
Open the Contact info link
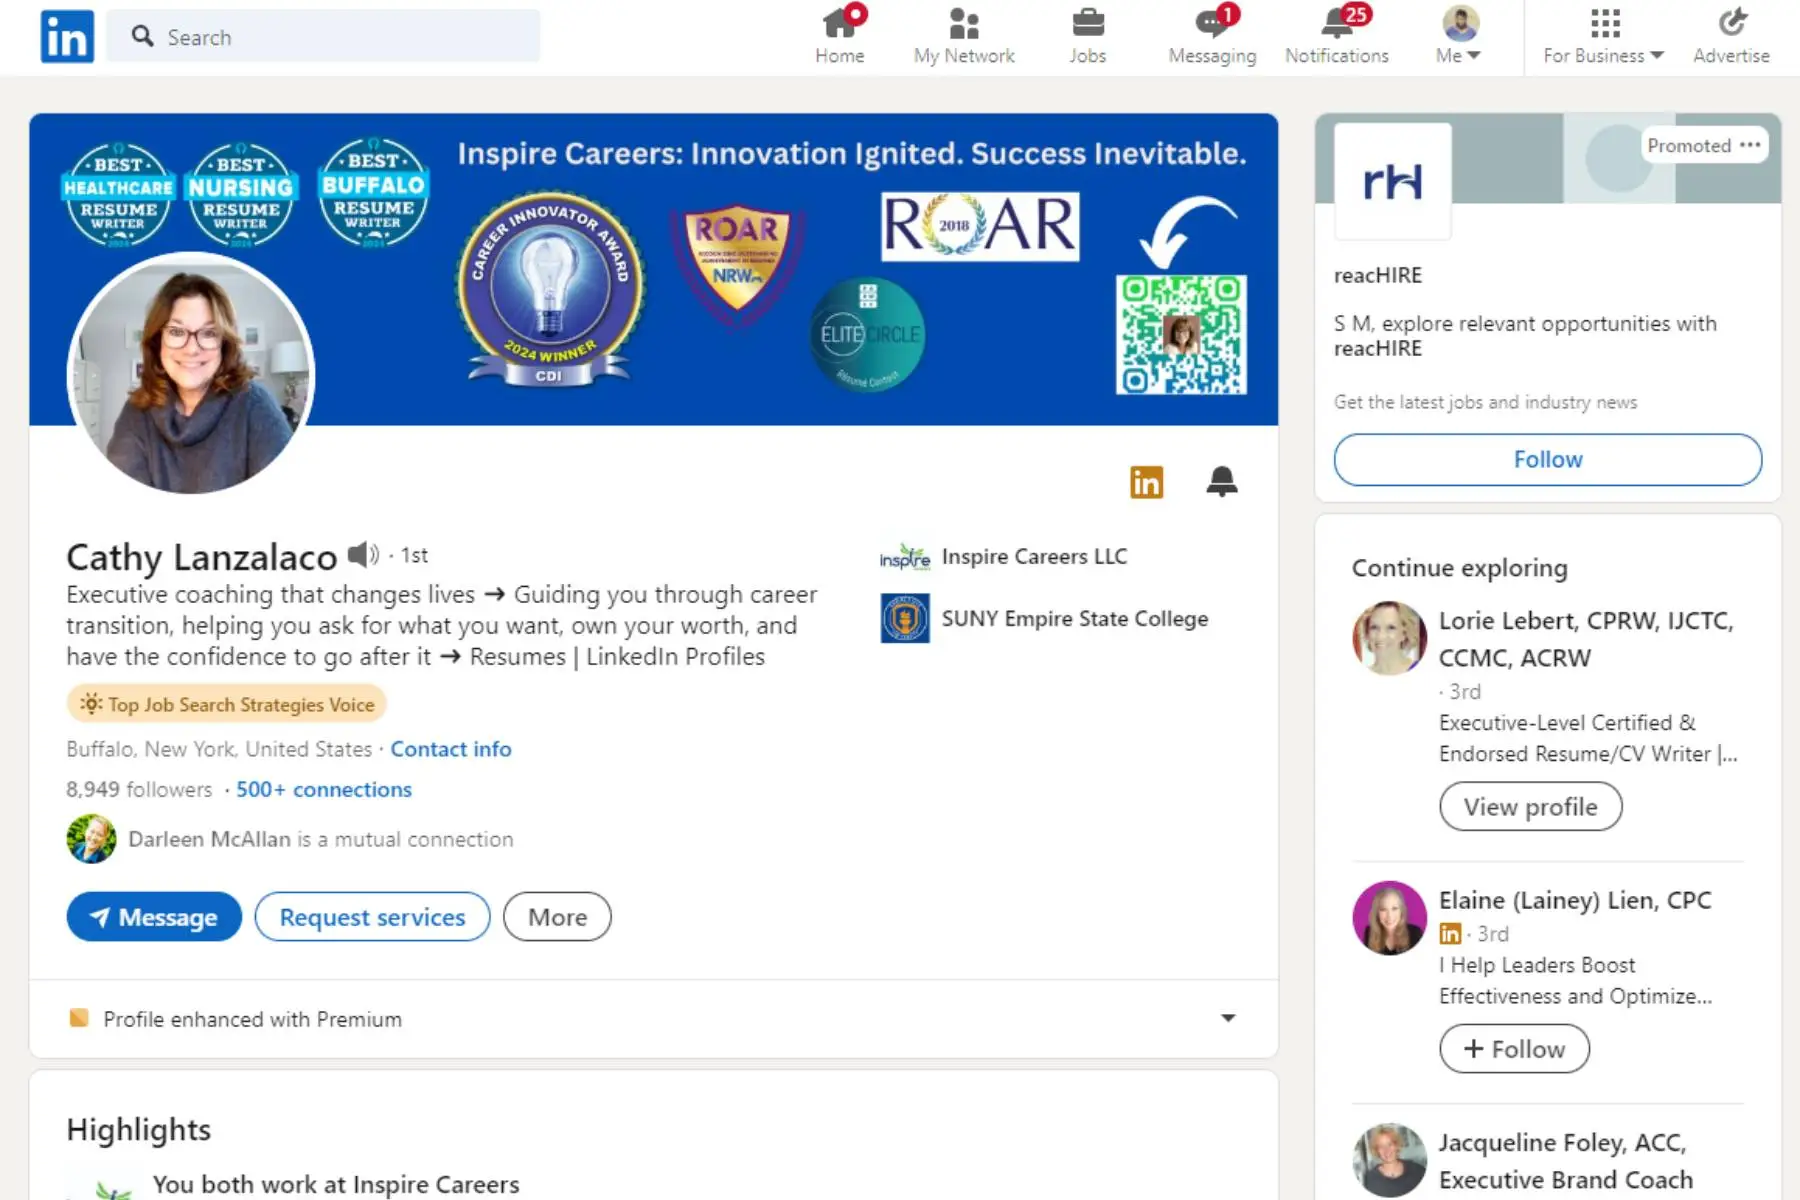[x=450, y=749]
